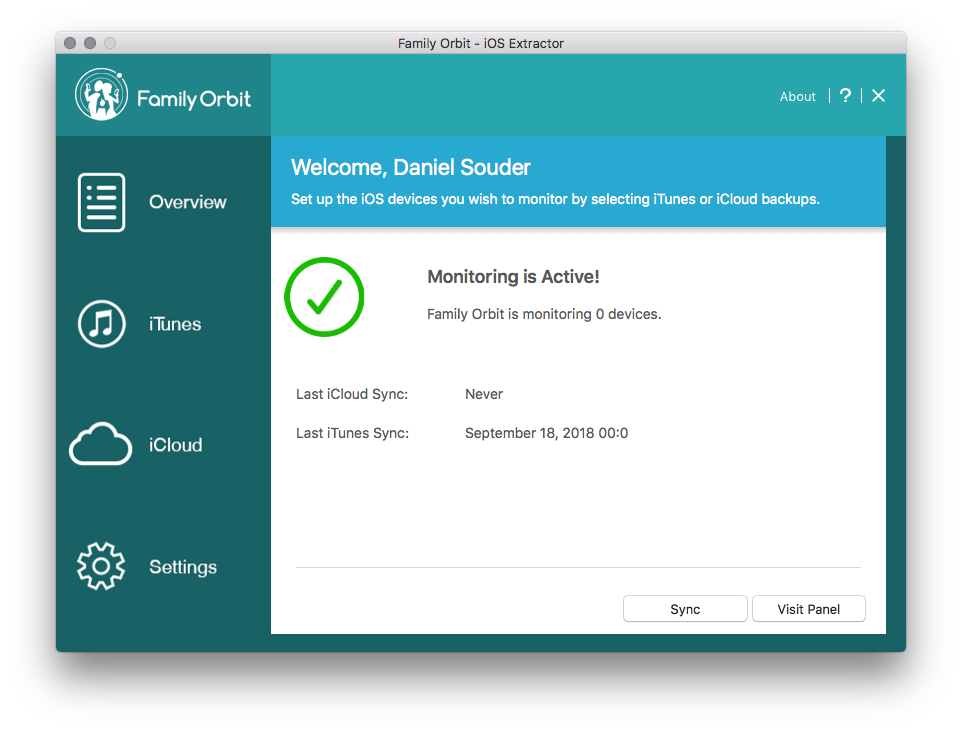Click the iCloud cloud icon
The image size is (962, 732).
[x=100, y=445]
